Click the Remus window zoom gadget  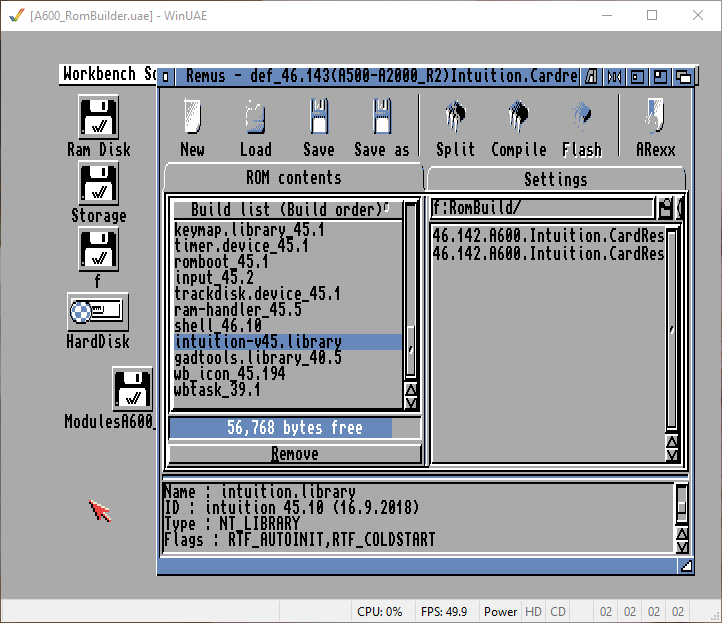pos(660,76)
